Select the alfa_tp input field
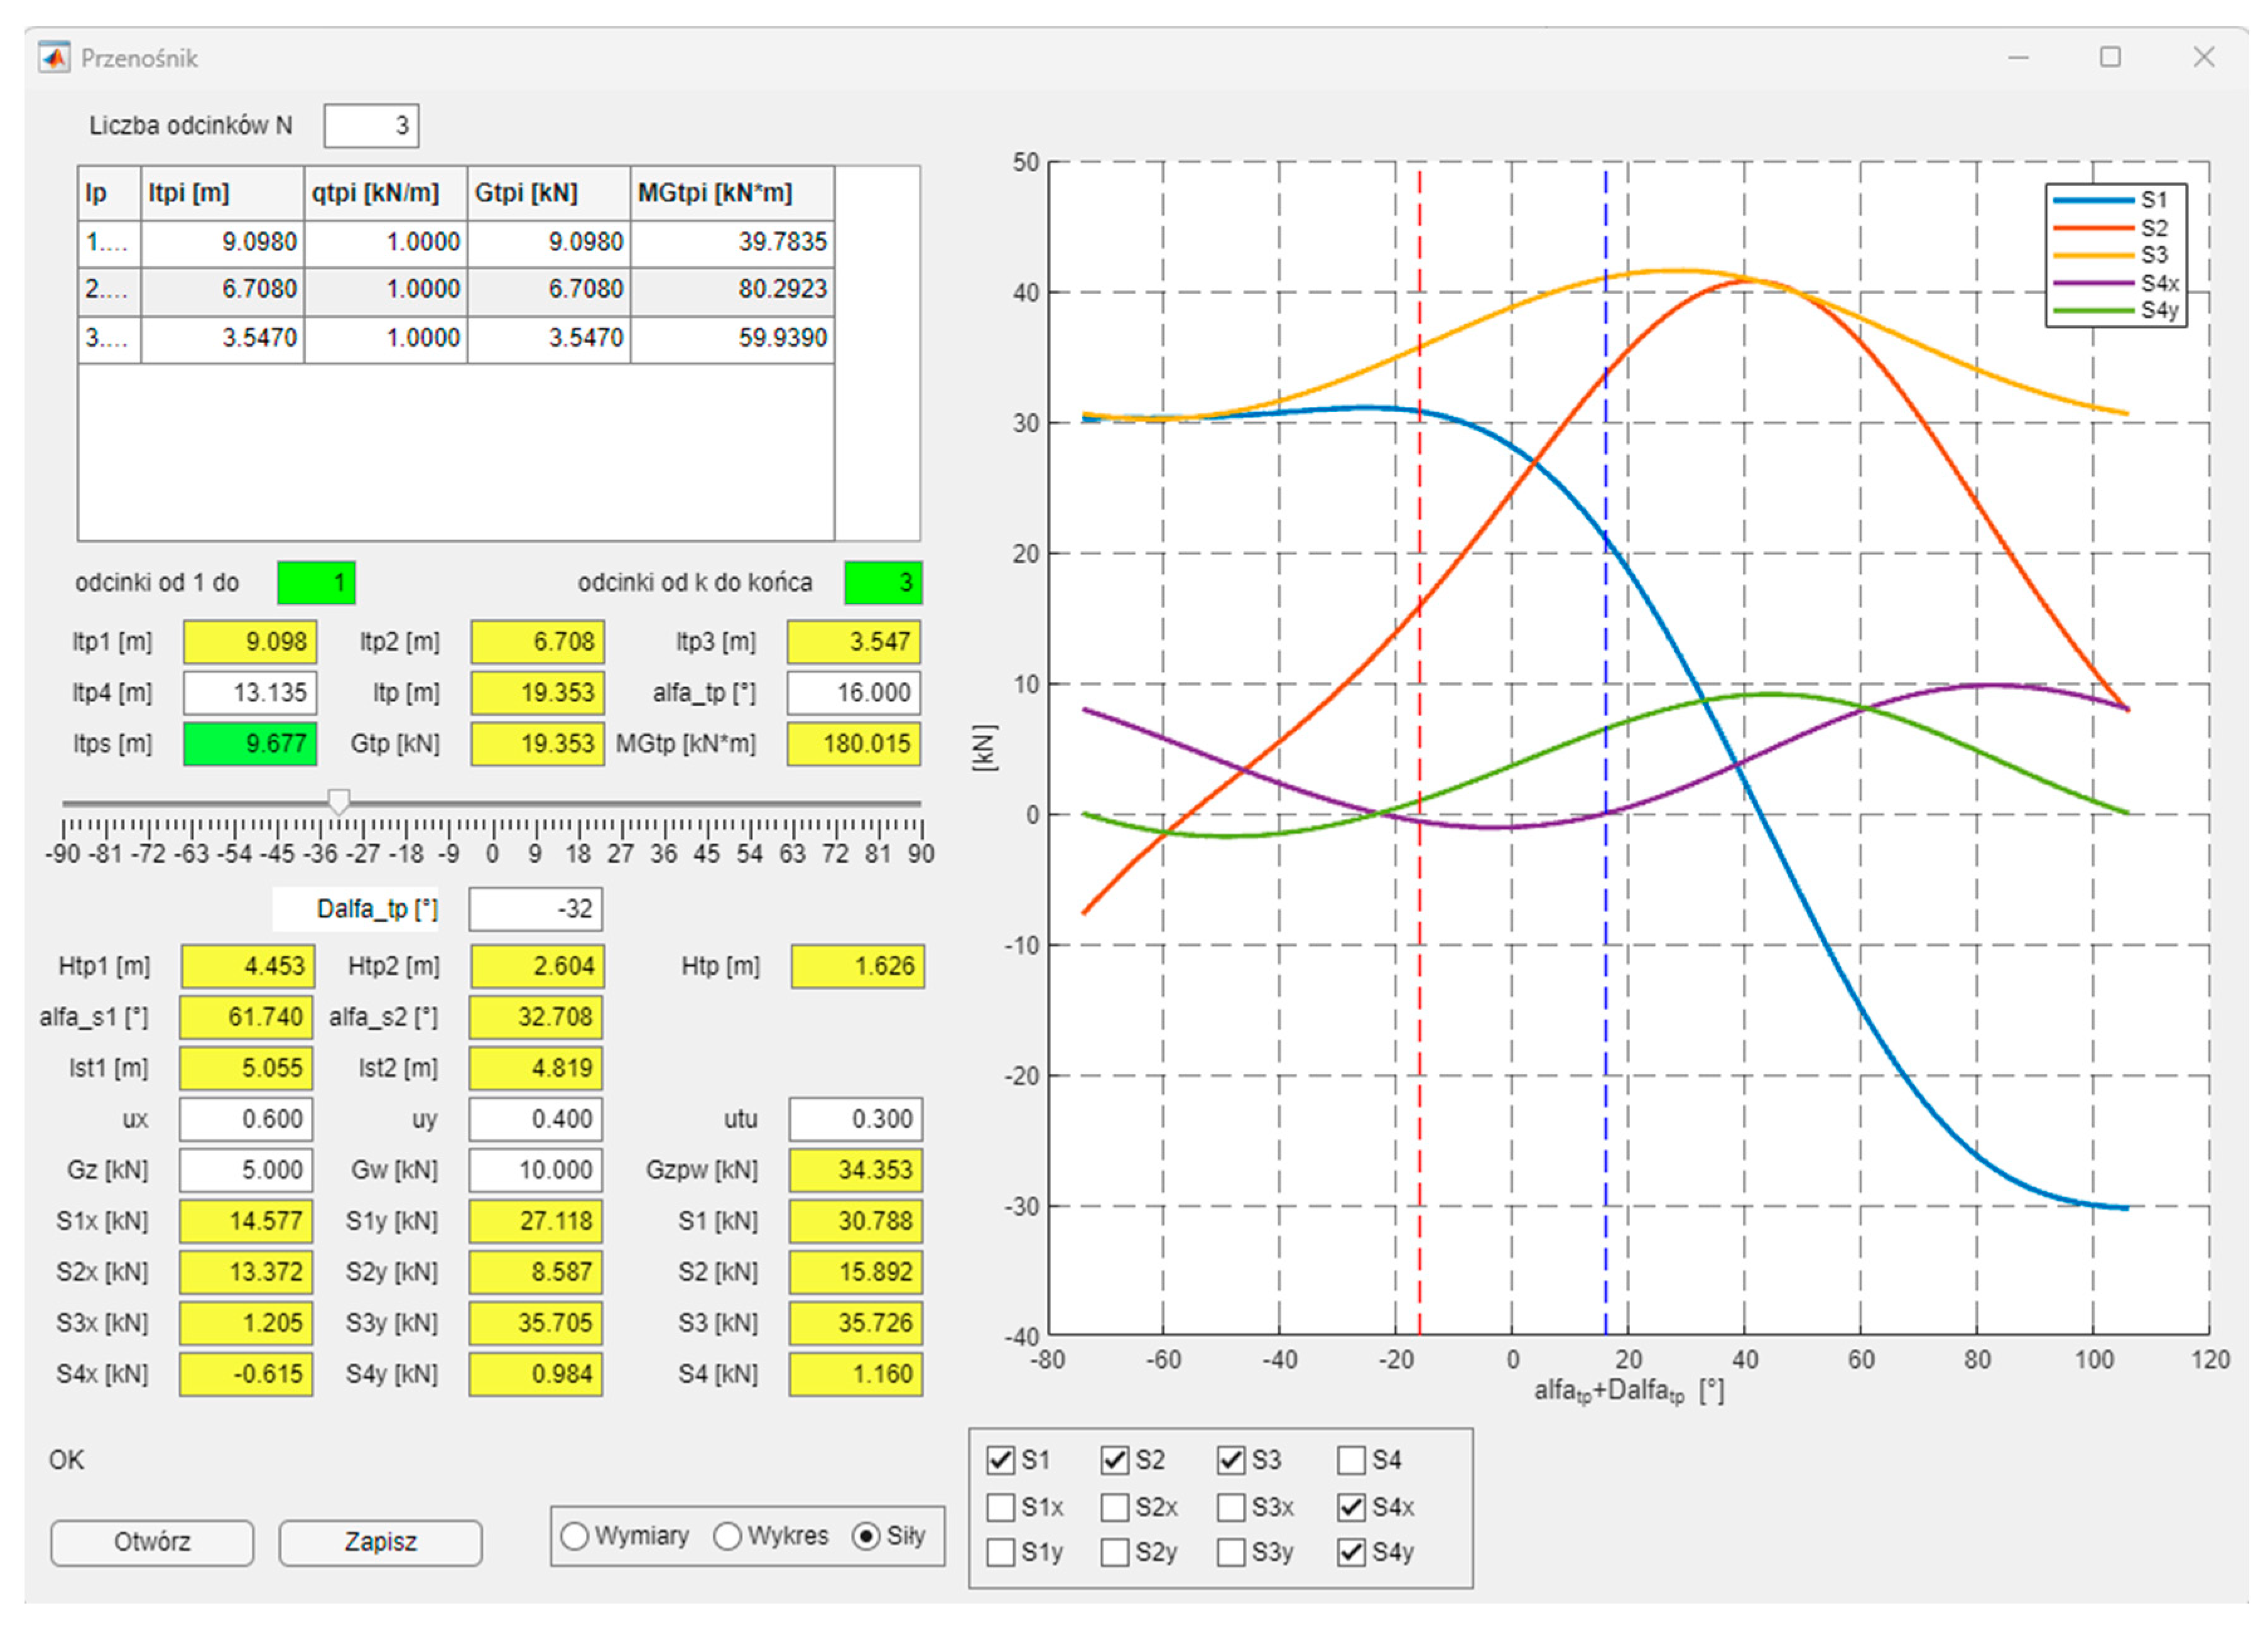This screenshot has height=1631, width=2268. [x=854, y=693]
